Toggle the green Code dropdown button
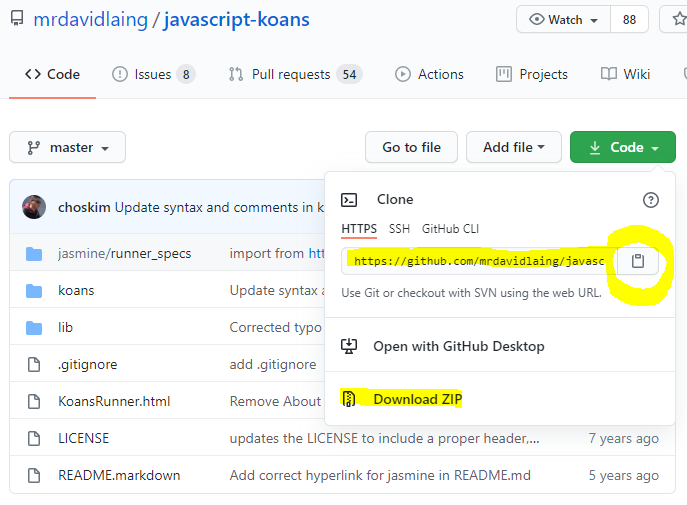 (623, 147)
